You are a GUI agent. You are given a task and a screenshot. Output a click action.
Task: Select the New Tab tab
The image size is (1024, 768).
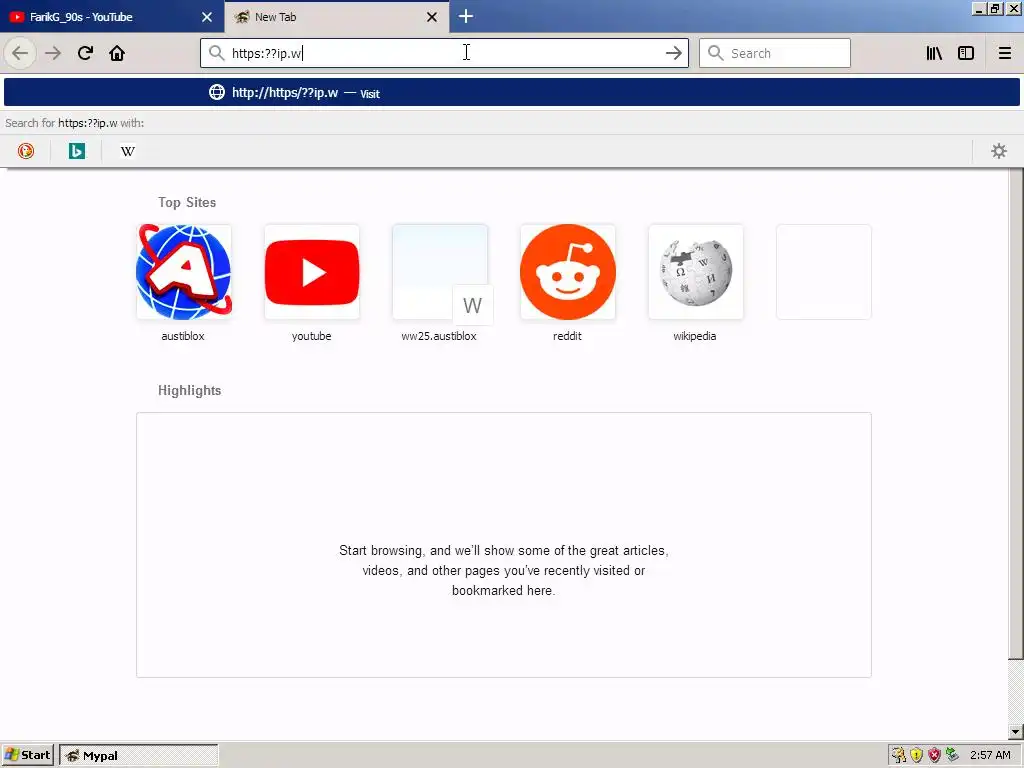click(337, 16)
